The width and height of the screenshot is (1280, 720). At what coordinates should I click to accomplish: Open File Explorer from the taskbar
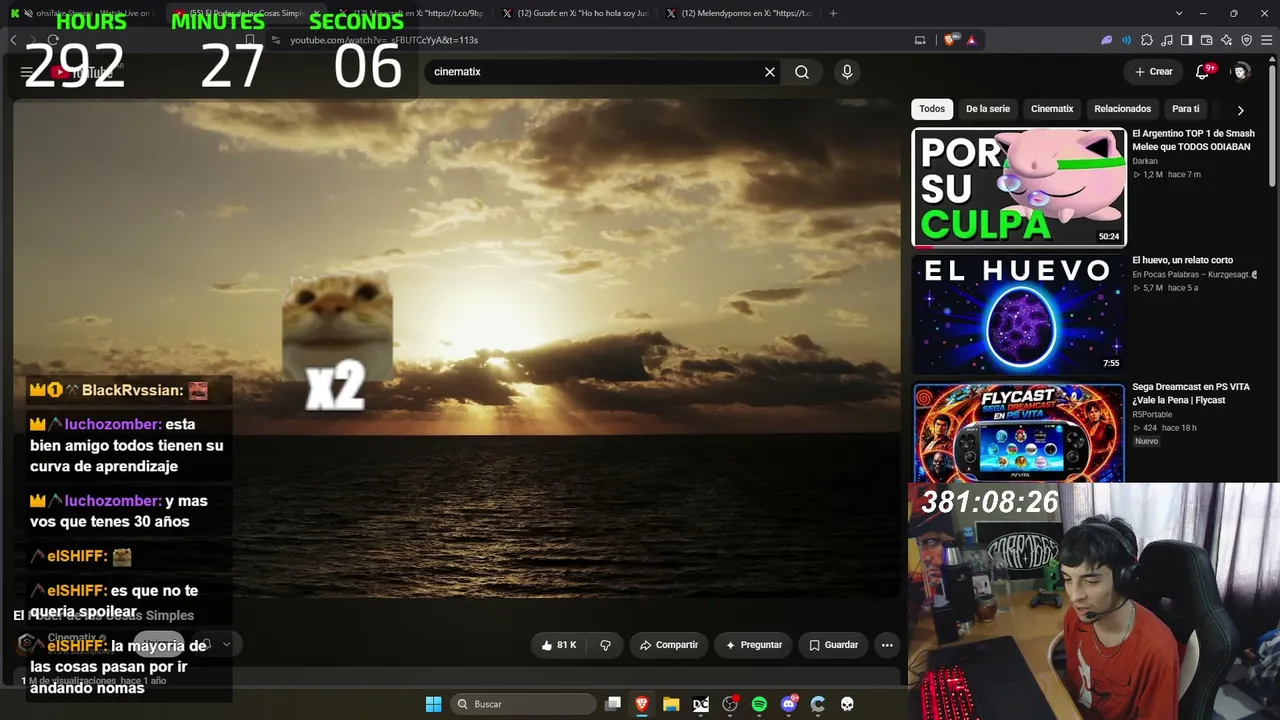click(671, 704)
